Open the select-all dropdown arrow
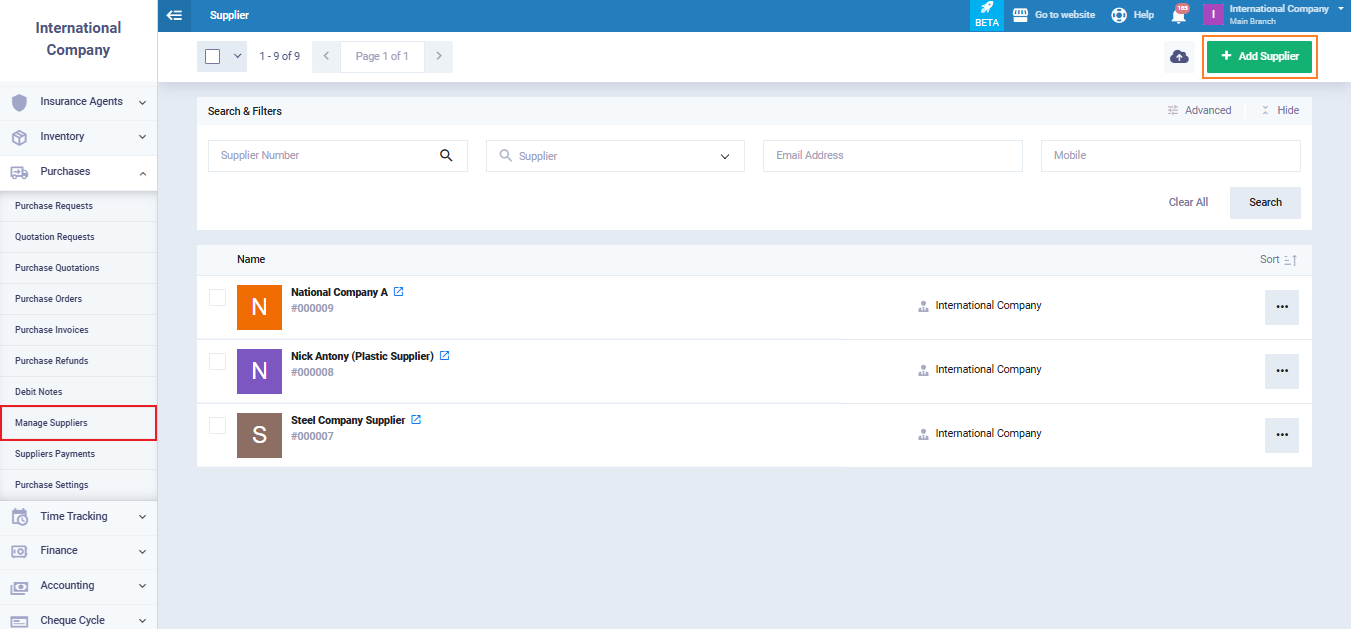Image resolution: width=1351 pixels, height=629 pixels. click(238, 57)
